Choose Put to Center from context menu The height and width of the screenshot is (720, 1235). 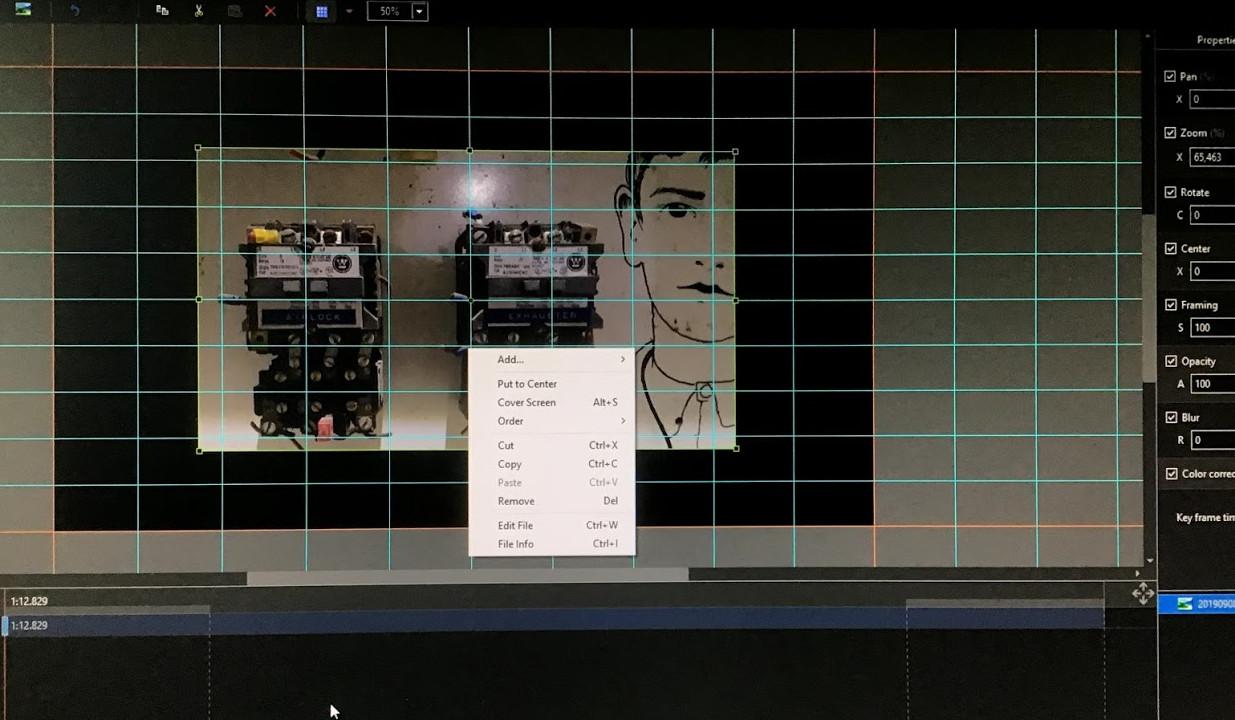point(527,384)
